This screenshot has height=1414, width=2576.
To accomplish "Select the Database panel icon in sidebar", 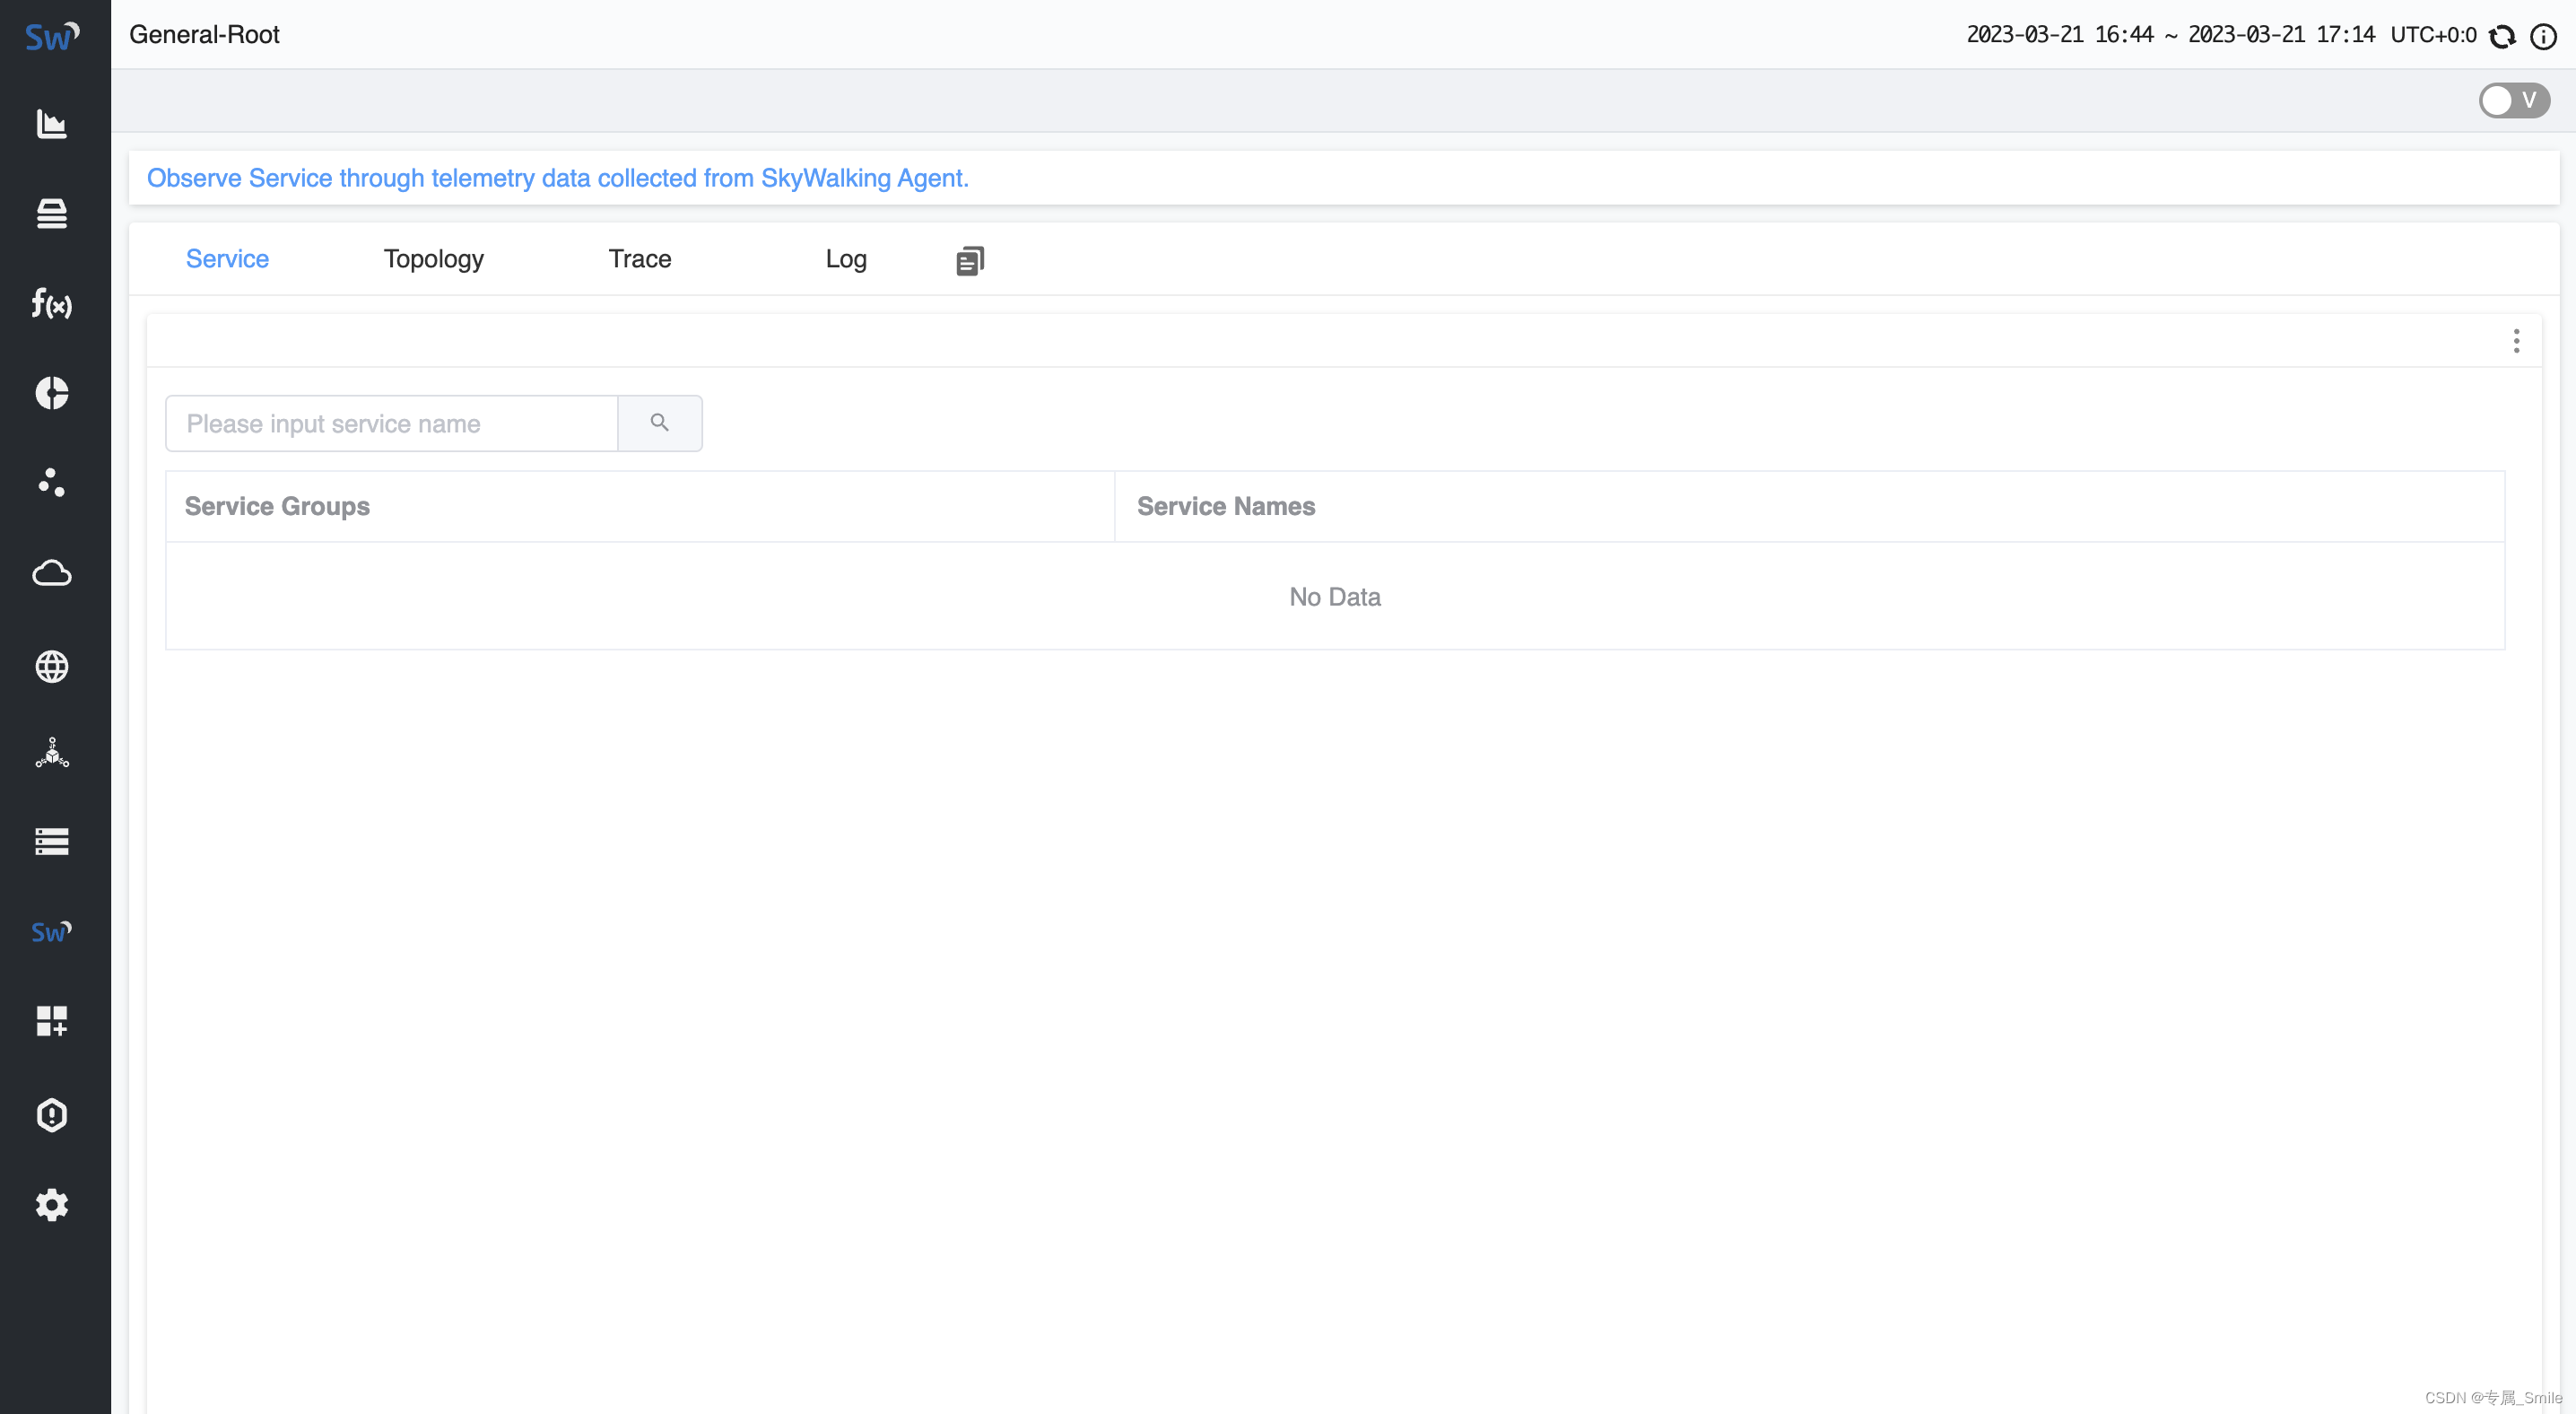I will [52, 214].
